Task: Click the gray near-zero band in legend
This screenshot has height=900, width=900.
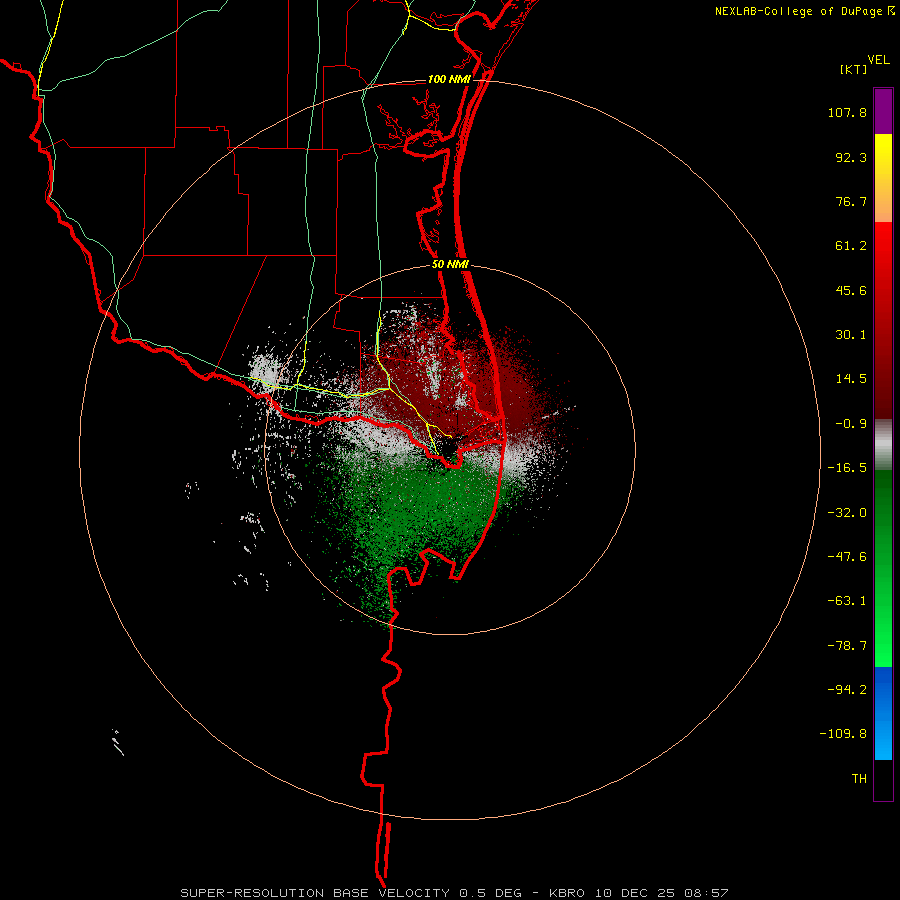Action: pyautogui.click(x=883, y=445)
